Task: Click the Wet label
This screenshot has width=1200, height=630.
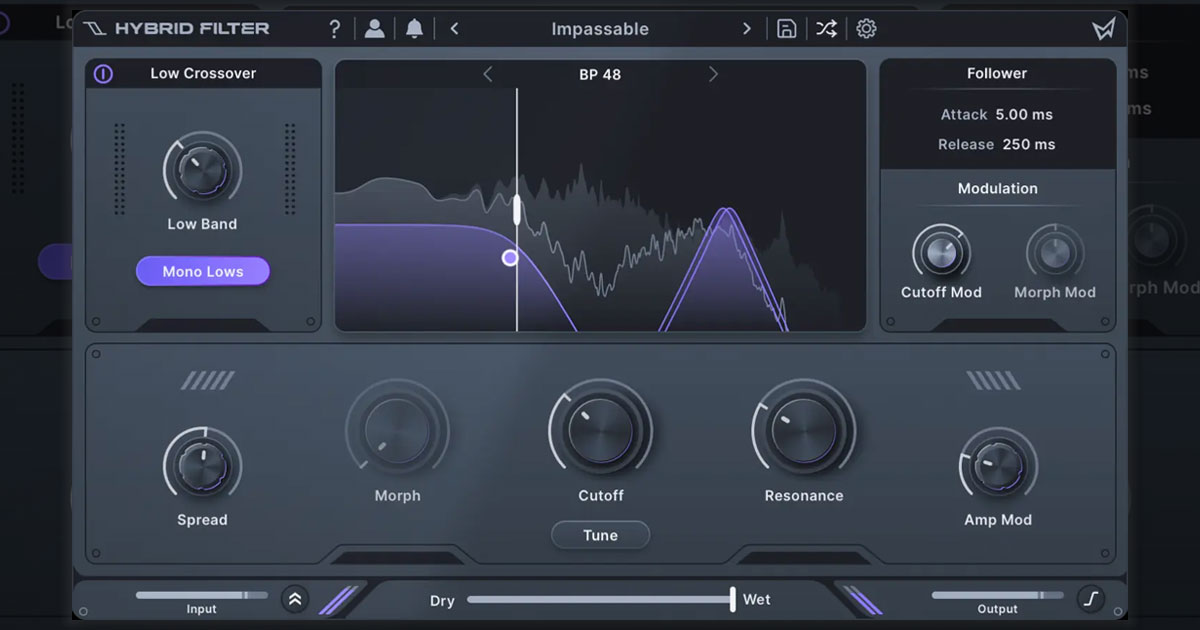Action: [757, 600]
